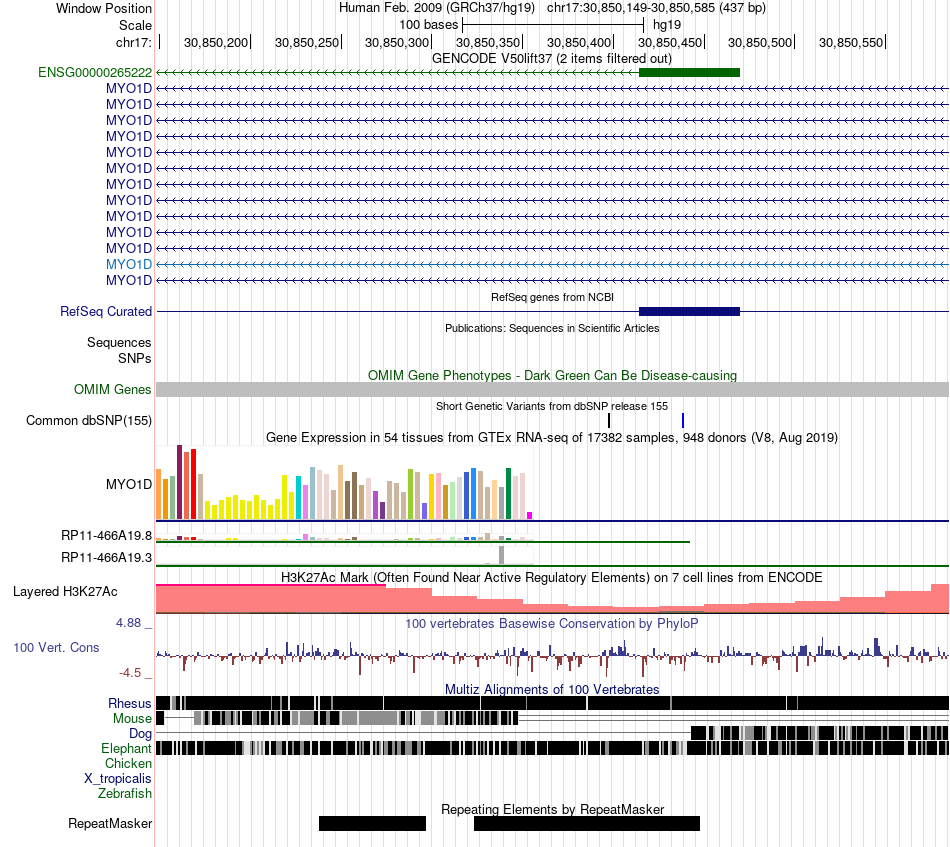950x847 pixels.
Task: Click the X_tropicalis alignment label
Action: [118, 779]
